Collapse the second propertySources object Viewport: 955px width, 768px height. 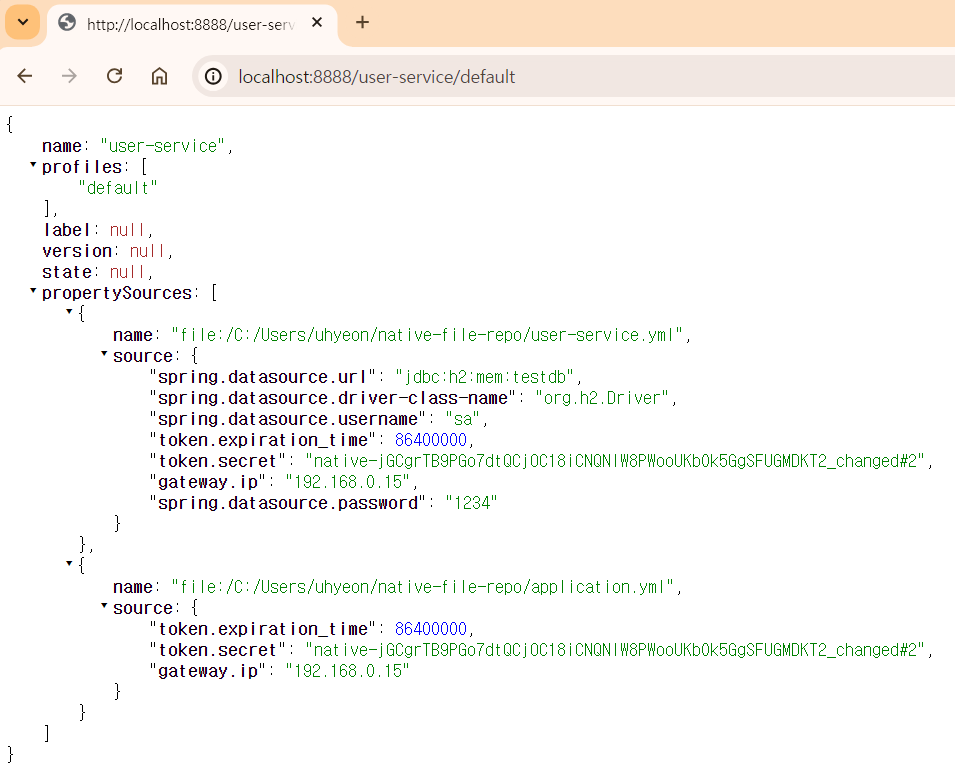69,563
